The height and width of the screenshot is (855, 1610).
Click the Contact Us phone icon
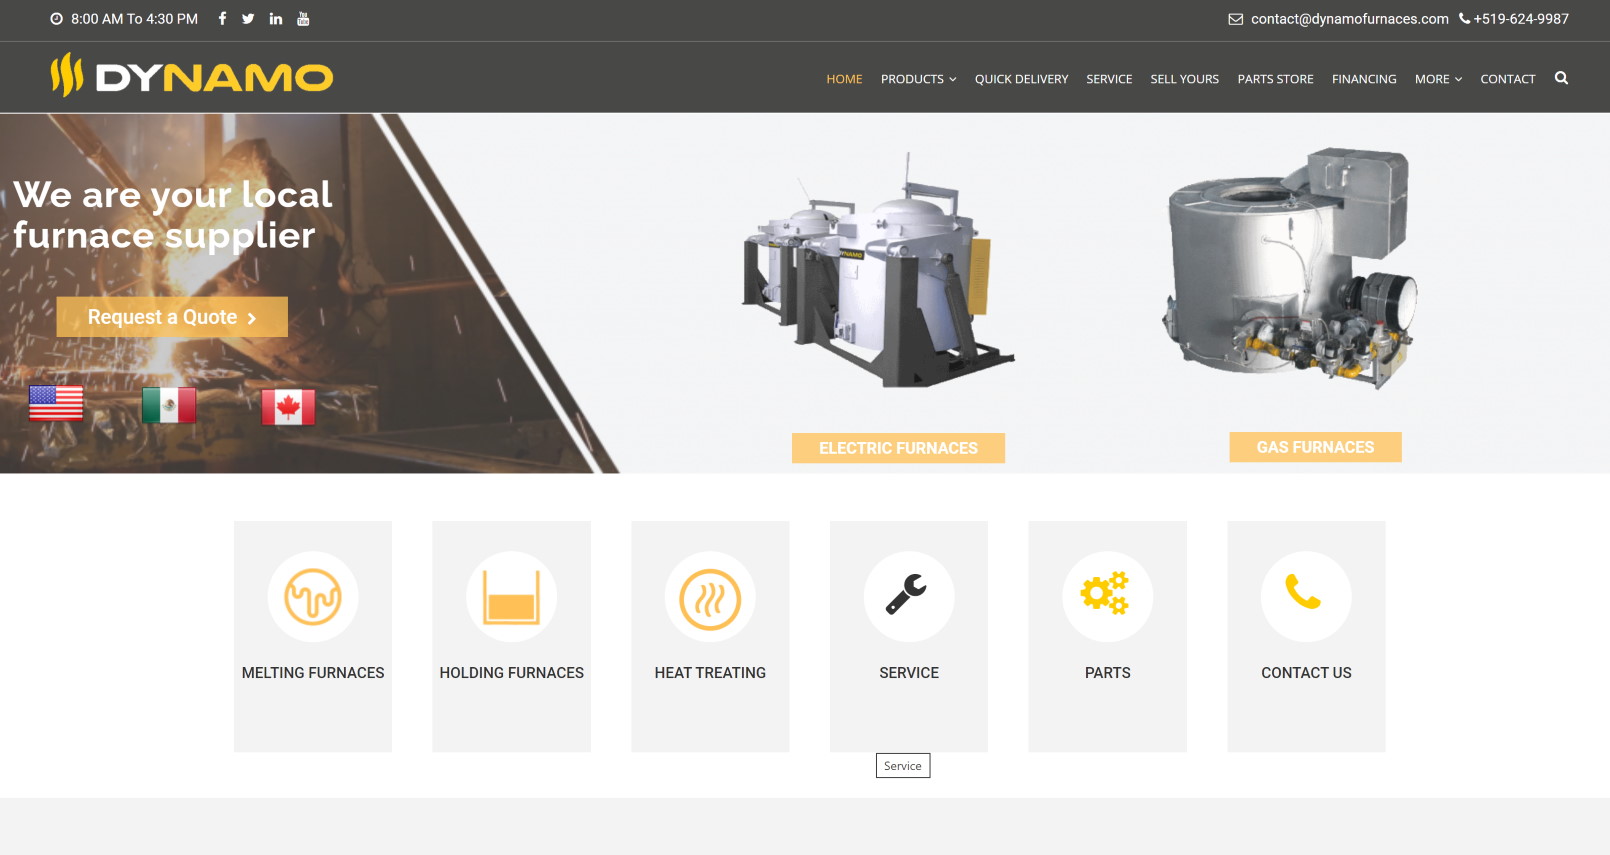pos(1305,596)
